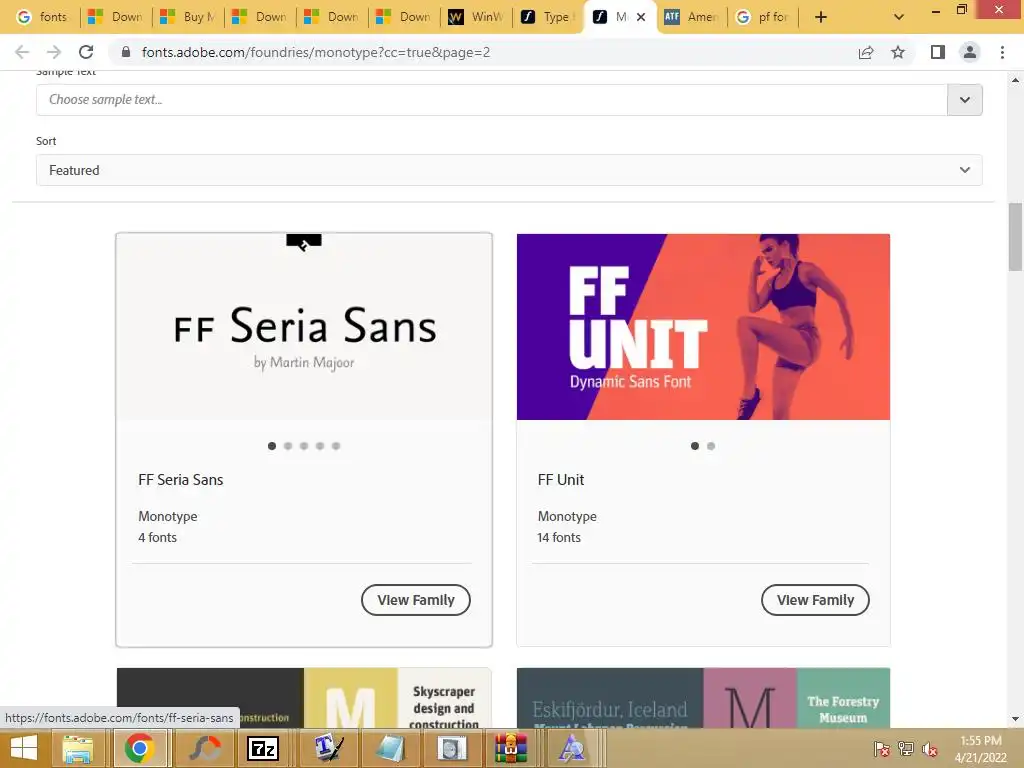Select second FF Seria Sans carousel dot

(288, 446)
